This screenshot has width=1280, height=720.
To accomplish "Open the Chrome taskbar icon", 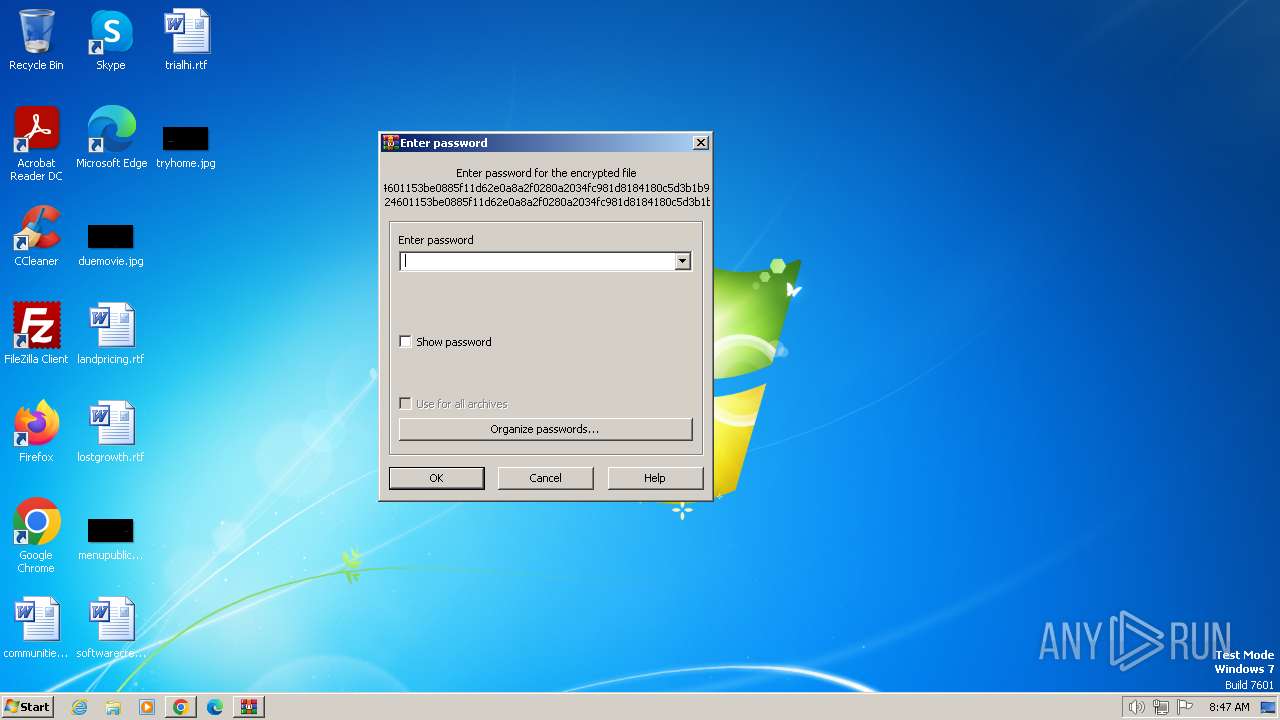I will coord(180,707).
